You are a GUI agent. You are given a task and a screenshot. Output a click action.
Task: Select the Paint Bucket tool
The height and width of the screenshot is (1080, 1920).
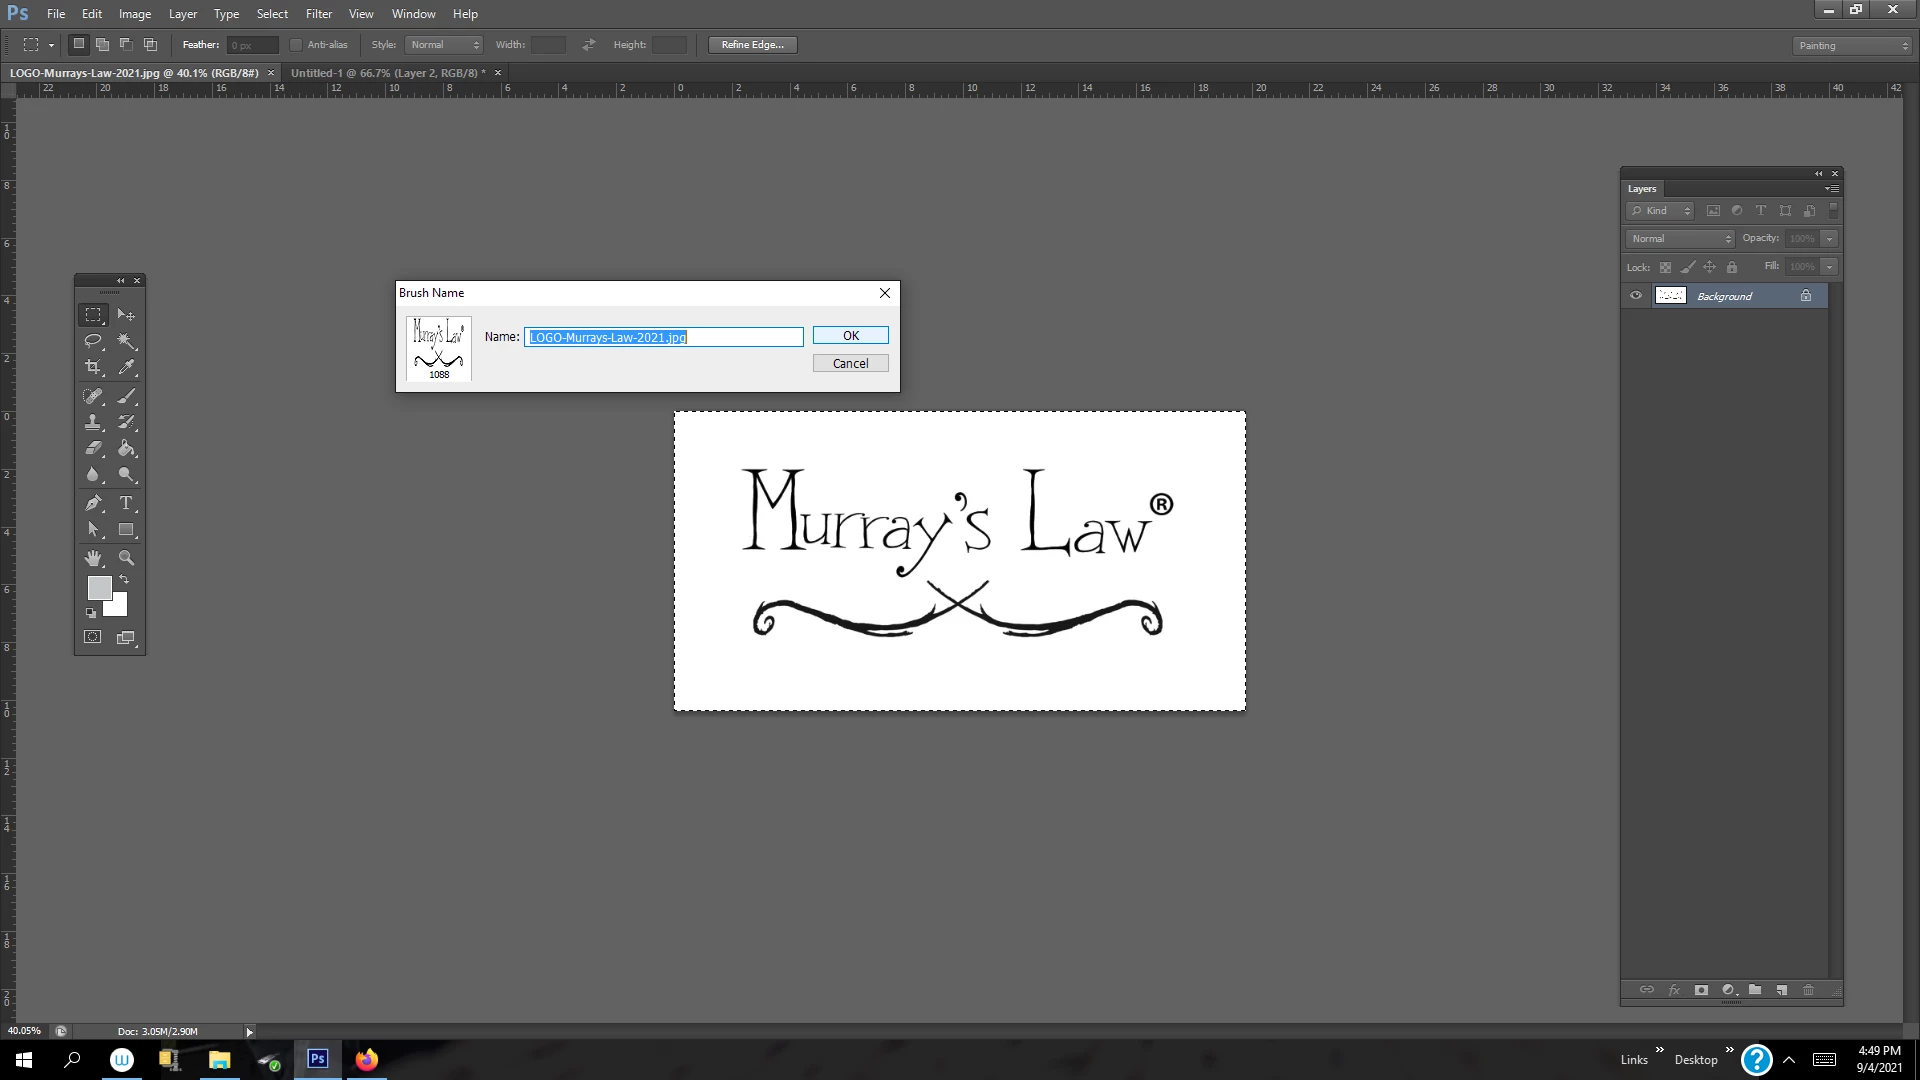coord(126,449)
